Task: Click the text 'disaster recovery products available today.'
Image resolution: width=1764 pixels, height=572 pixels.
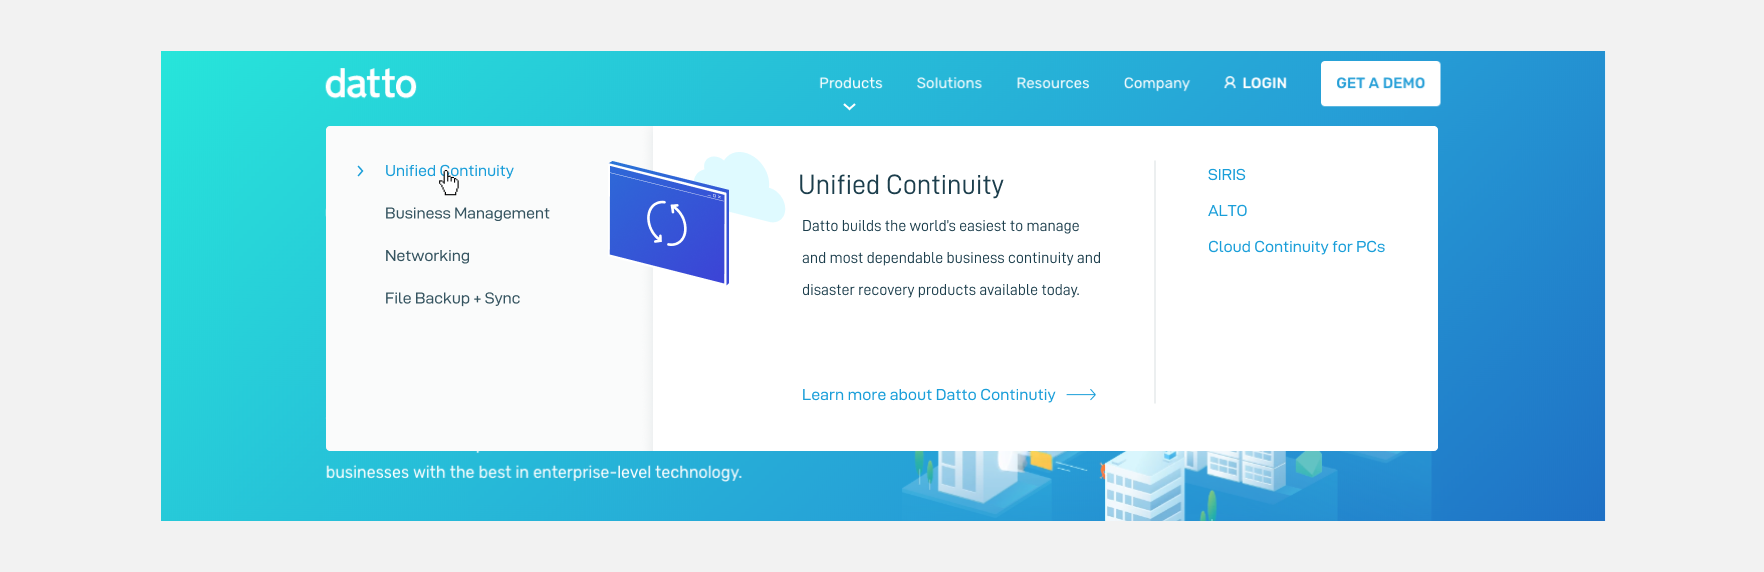Action: pyautogui.click(x=940, y=290)
